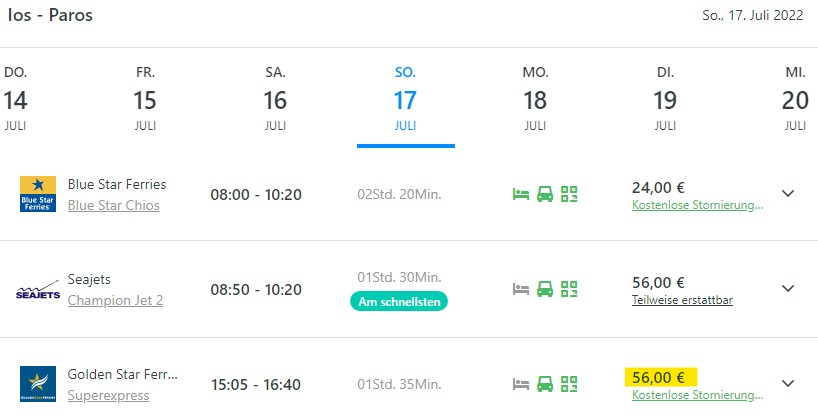Screen dimensions: 818x419
Task: Click green cabin bed icon for Blue Star
Action: click(x=521, y=194)
